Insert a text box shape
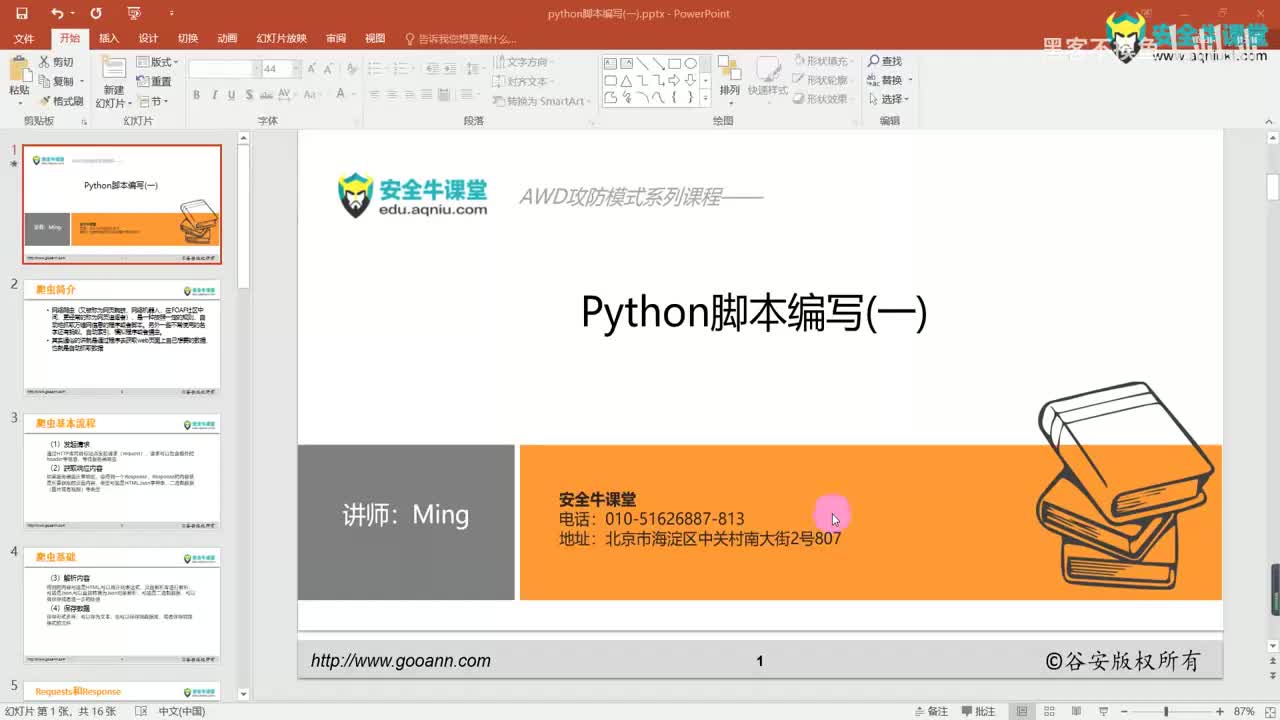 (610, 63)
